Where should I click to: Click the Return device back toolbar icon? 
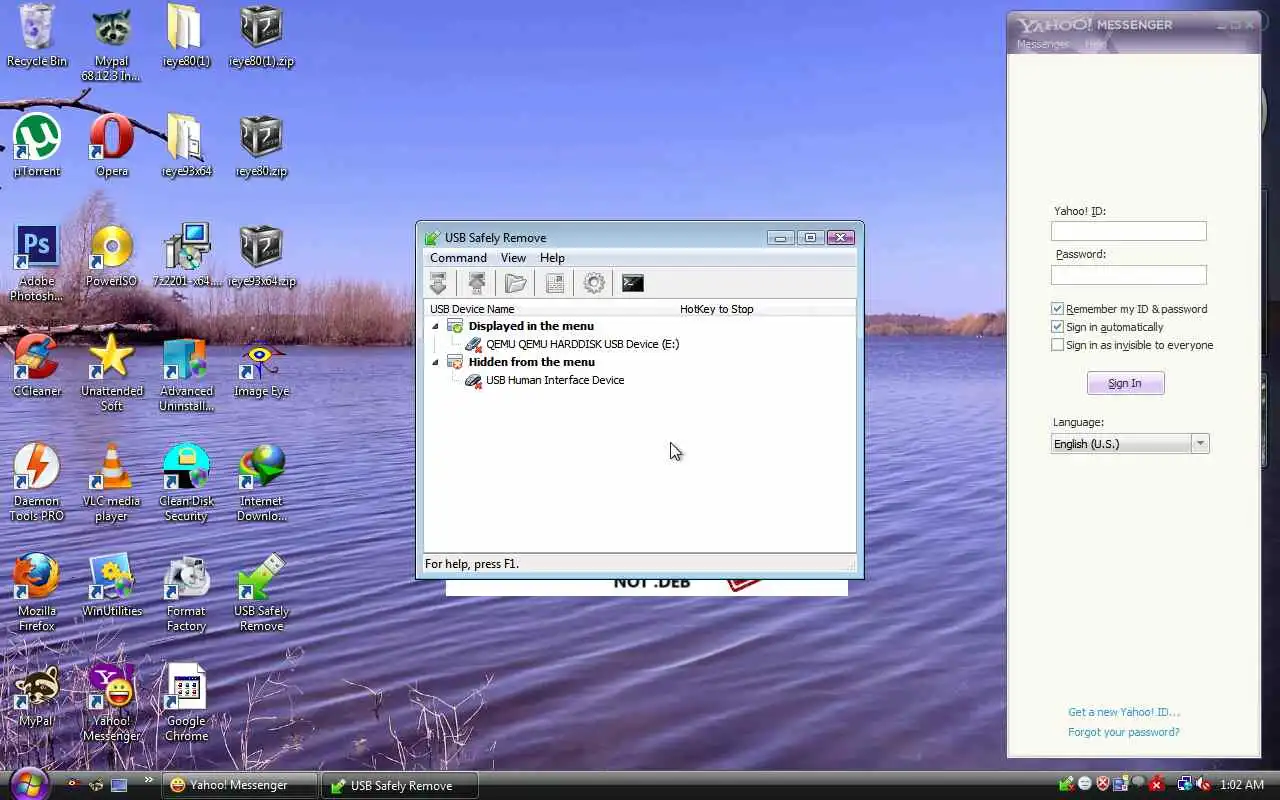coord(477,283)
